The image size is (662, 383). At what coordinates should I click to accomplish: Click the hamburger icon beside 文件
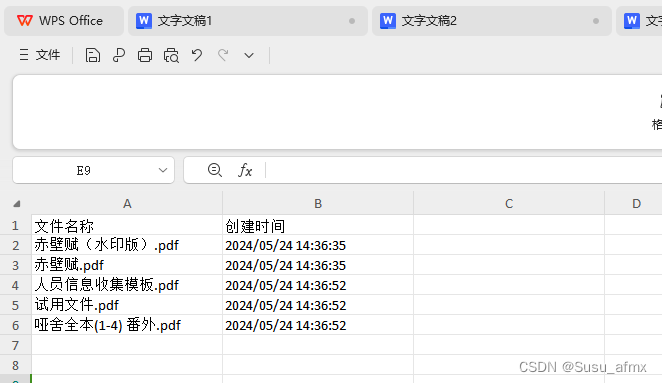[24, 55]
